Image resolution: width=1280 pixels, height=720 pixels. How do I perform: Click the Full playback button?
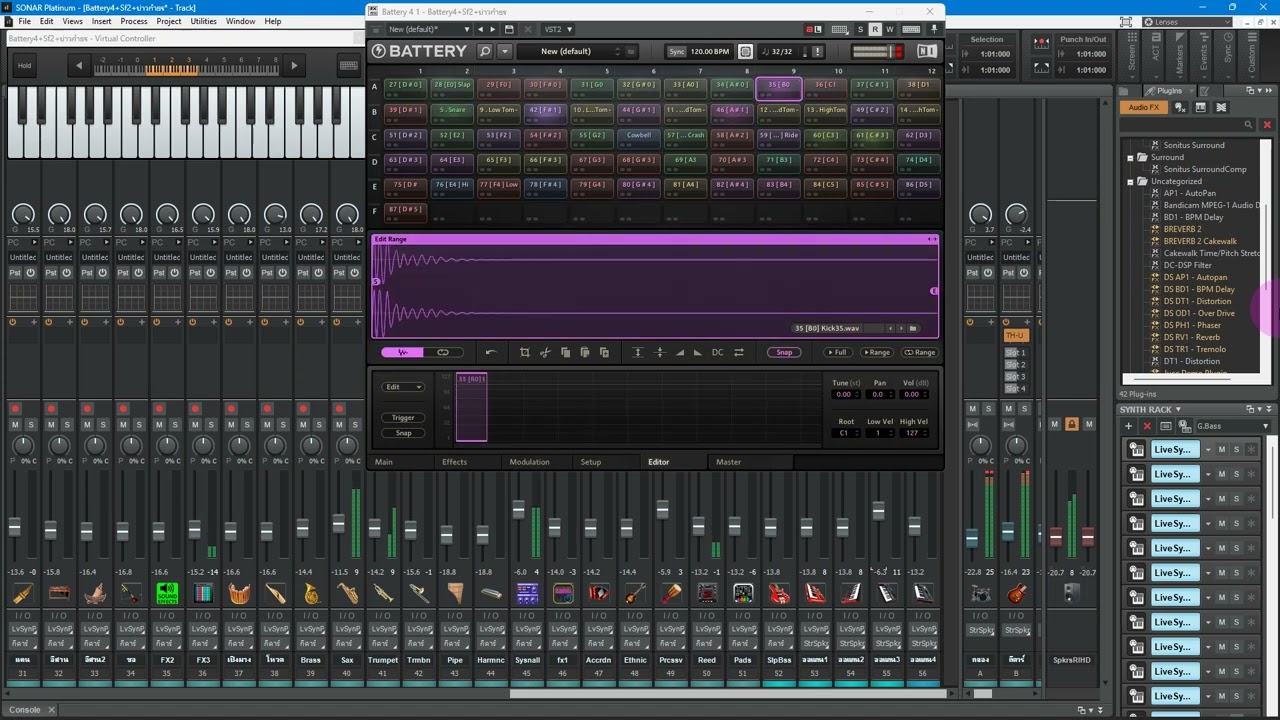[837, 352]
